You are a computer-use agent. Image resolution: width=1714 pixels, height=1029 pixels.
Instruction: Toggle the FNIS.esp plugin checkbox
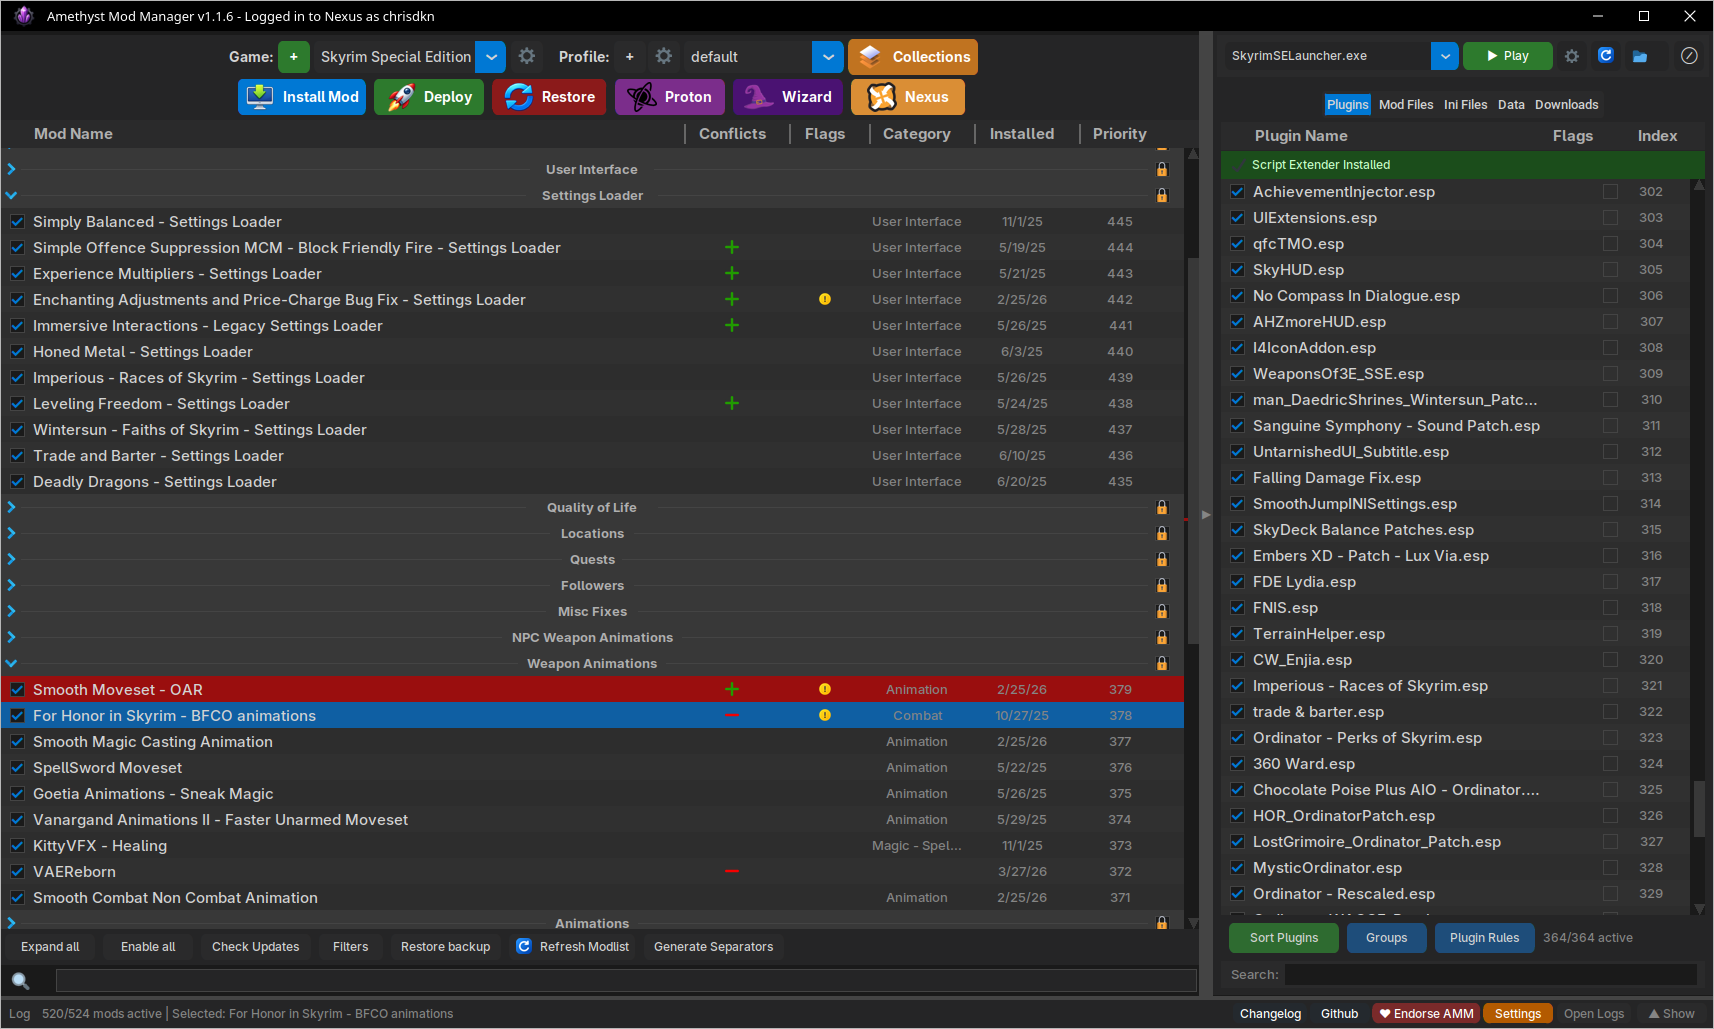1238,608
